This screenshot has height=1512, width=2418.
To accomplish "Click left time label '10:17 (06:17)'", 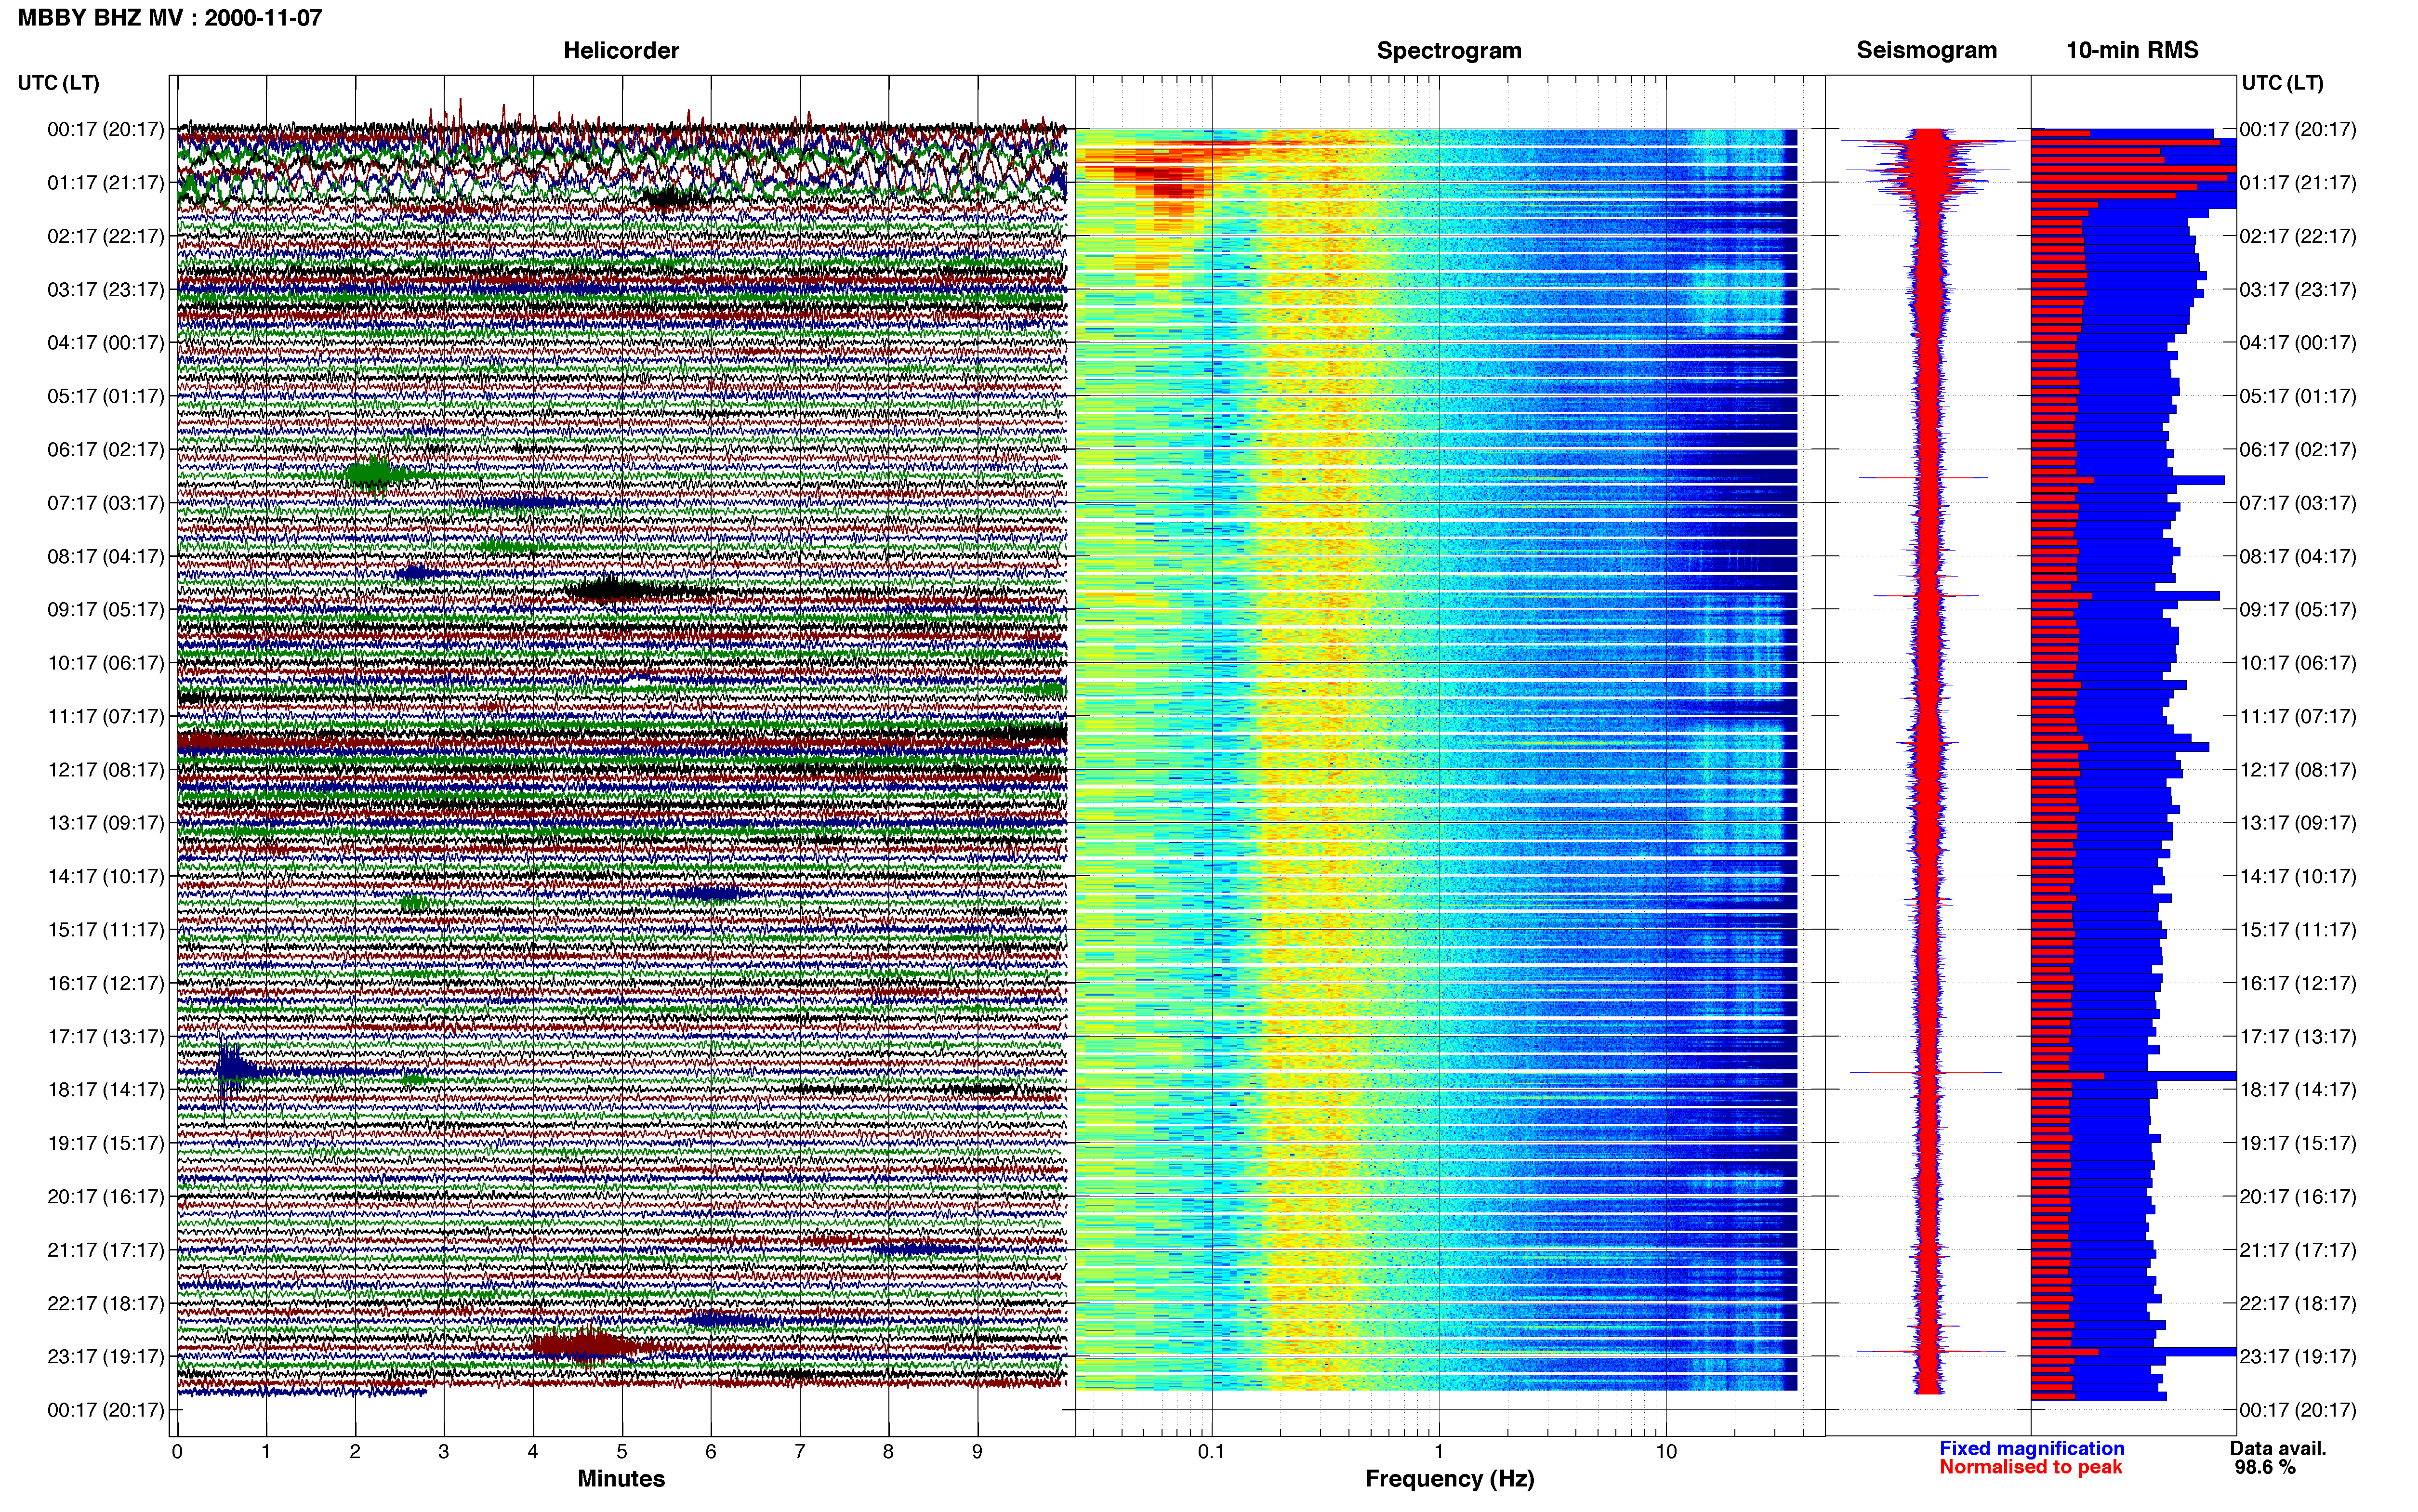I will 105,663.
